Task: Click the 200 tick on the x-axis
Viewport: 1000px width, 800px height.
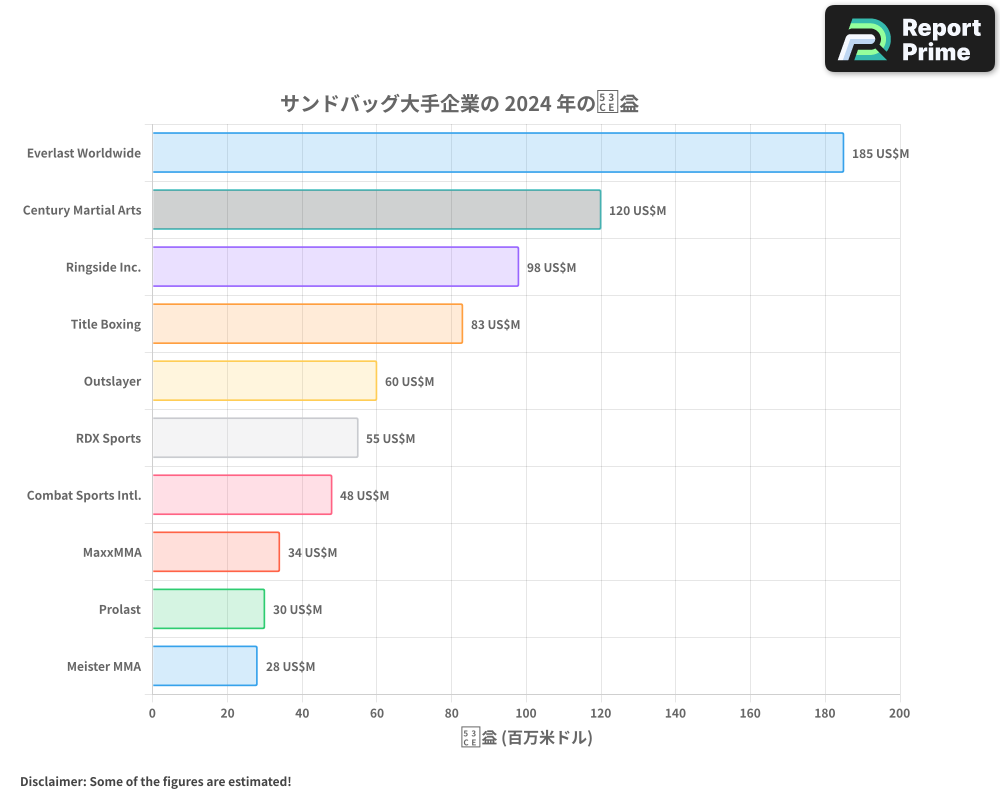Action: (899, 713)
